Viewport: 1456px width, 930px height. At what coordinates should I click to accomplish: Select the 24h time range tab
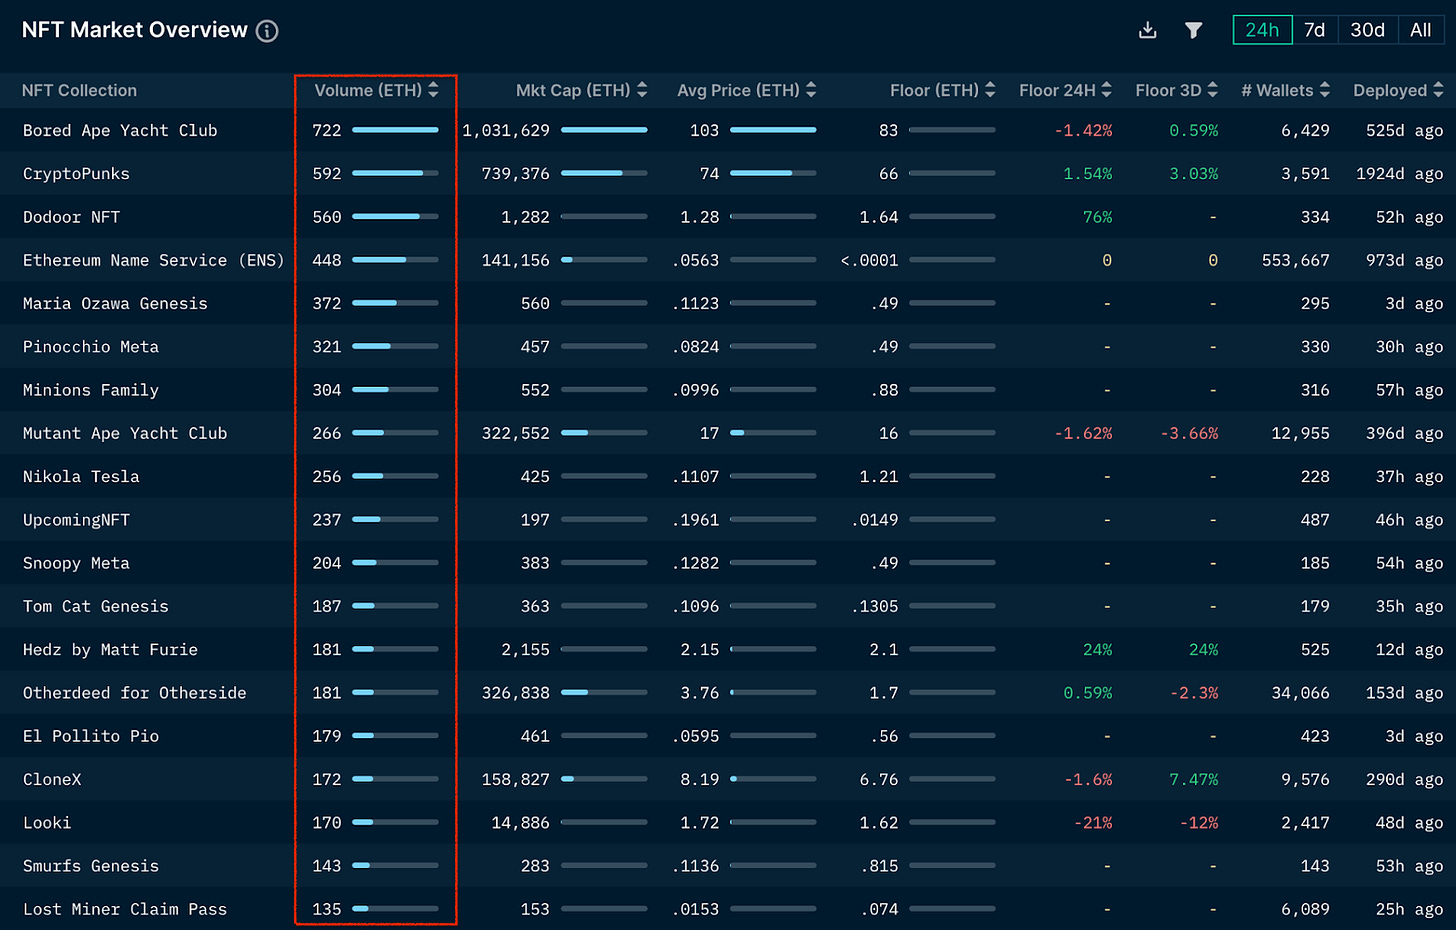click(1262, 30)
